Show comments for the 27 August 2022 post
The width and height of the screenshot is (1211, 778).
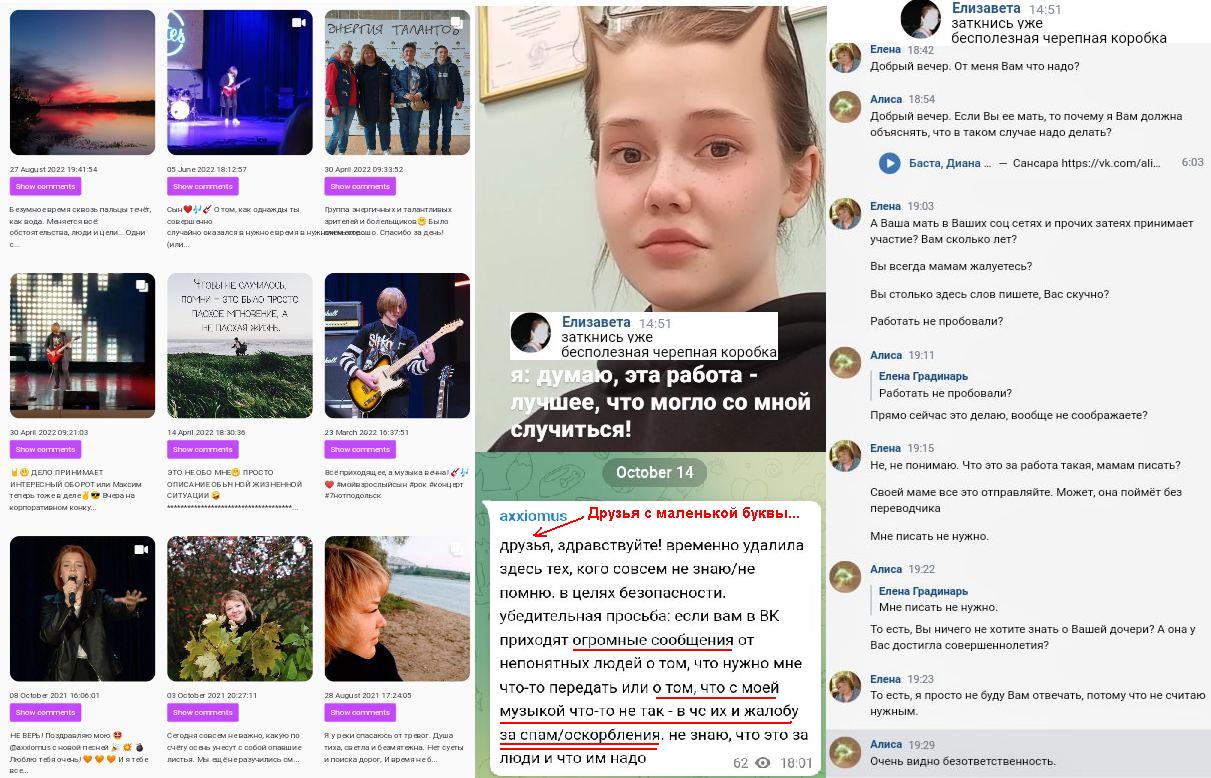pos(45,186)
